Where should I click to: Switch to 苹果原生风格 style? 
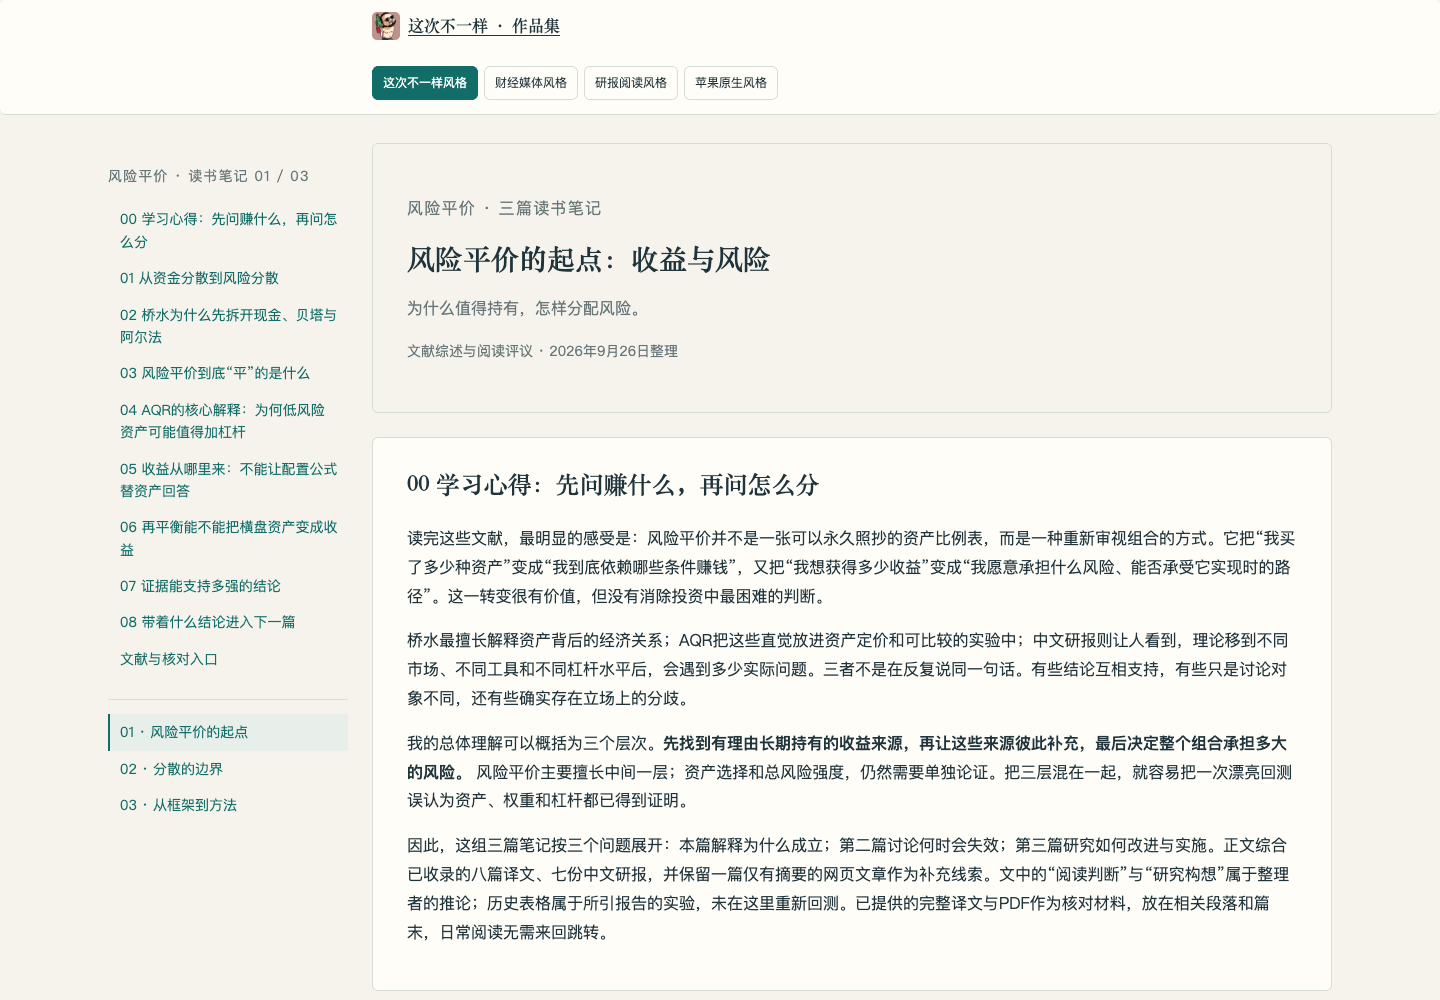[x=731, y=83]
